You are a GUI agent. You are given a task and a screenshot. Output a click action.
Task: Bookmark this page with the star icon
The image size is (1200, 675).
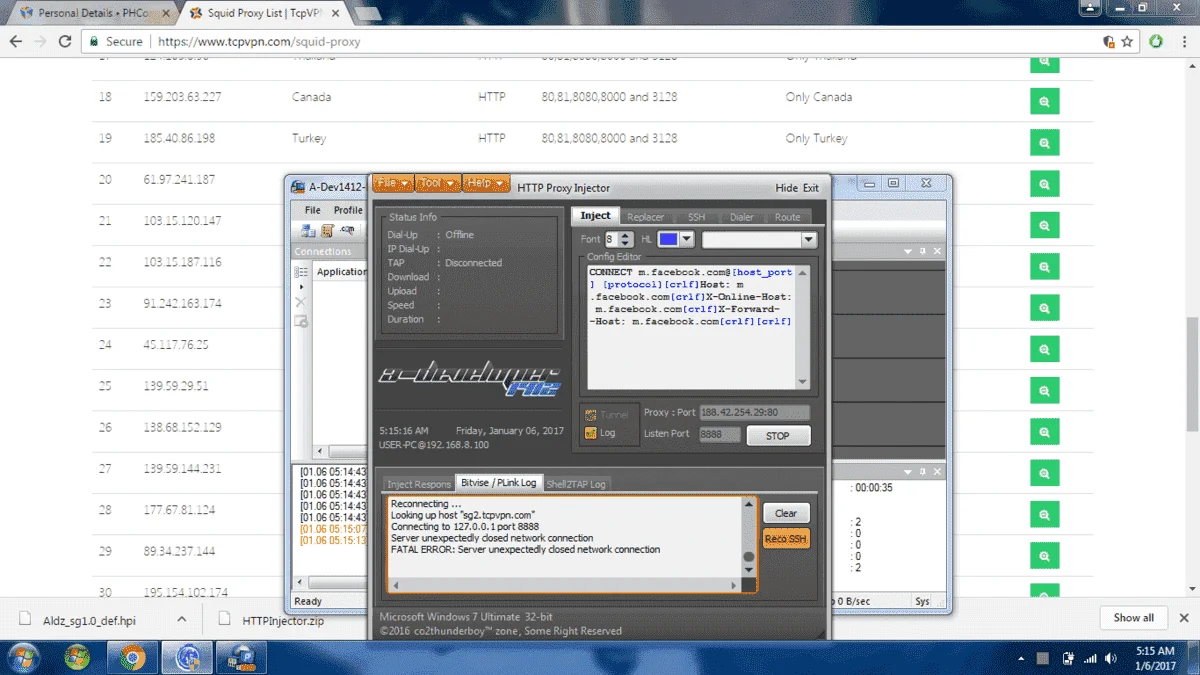(x=1127, y=42)
